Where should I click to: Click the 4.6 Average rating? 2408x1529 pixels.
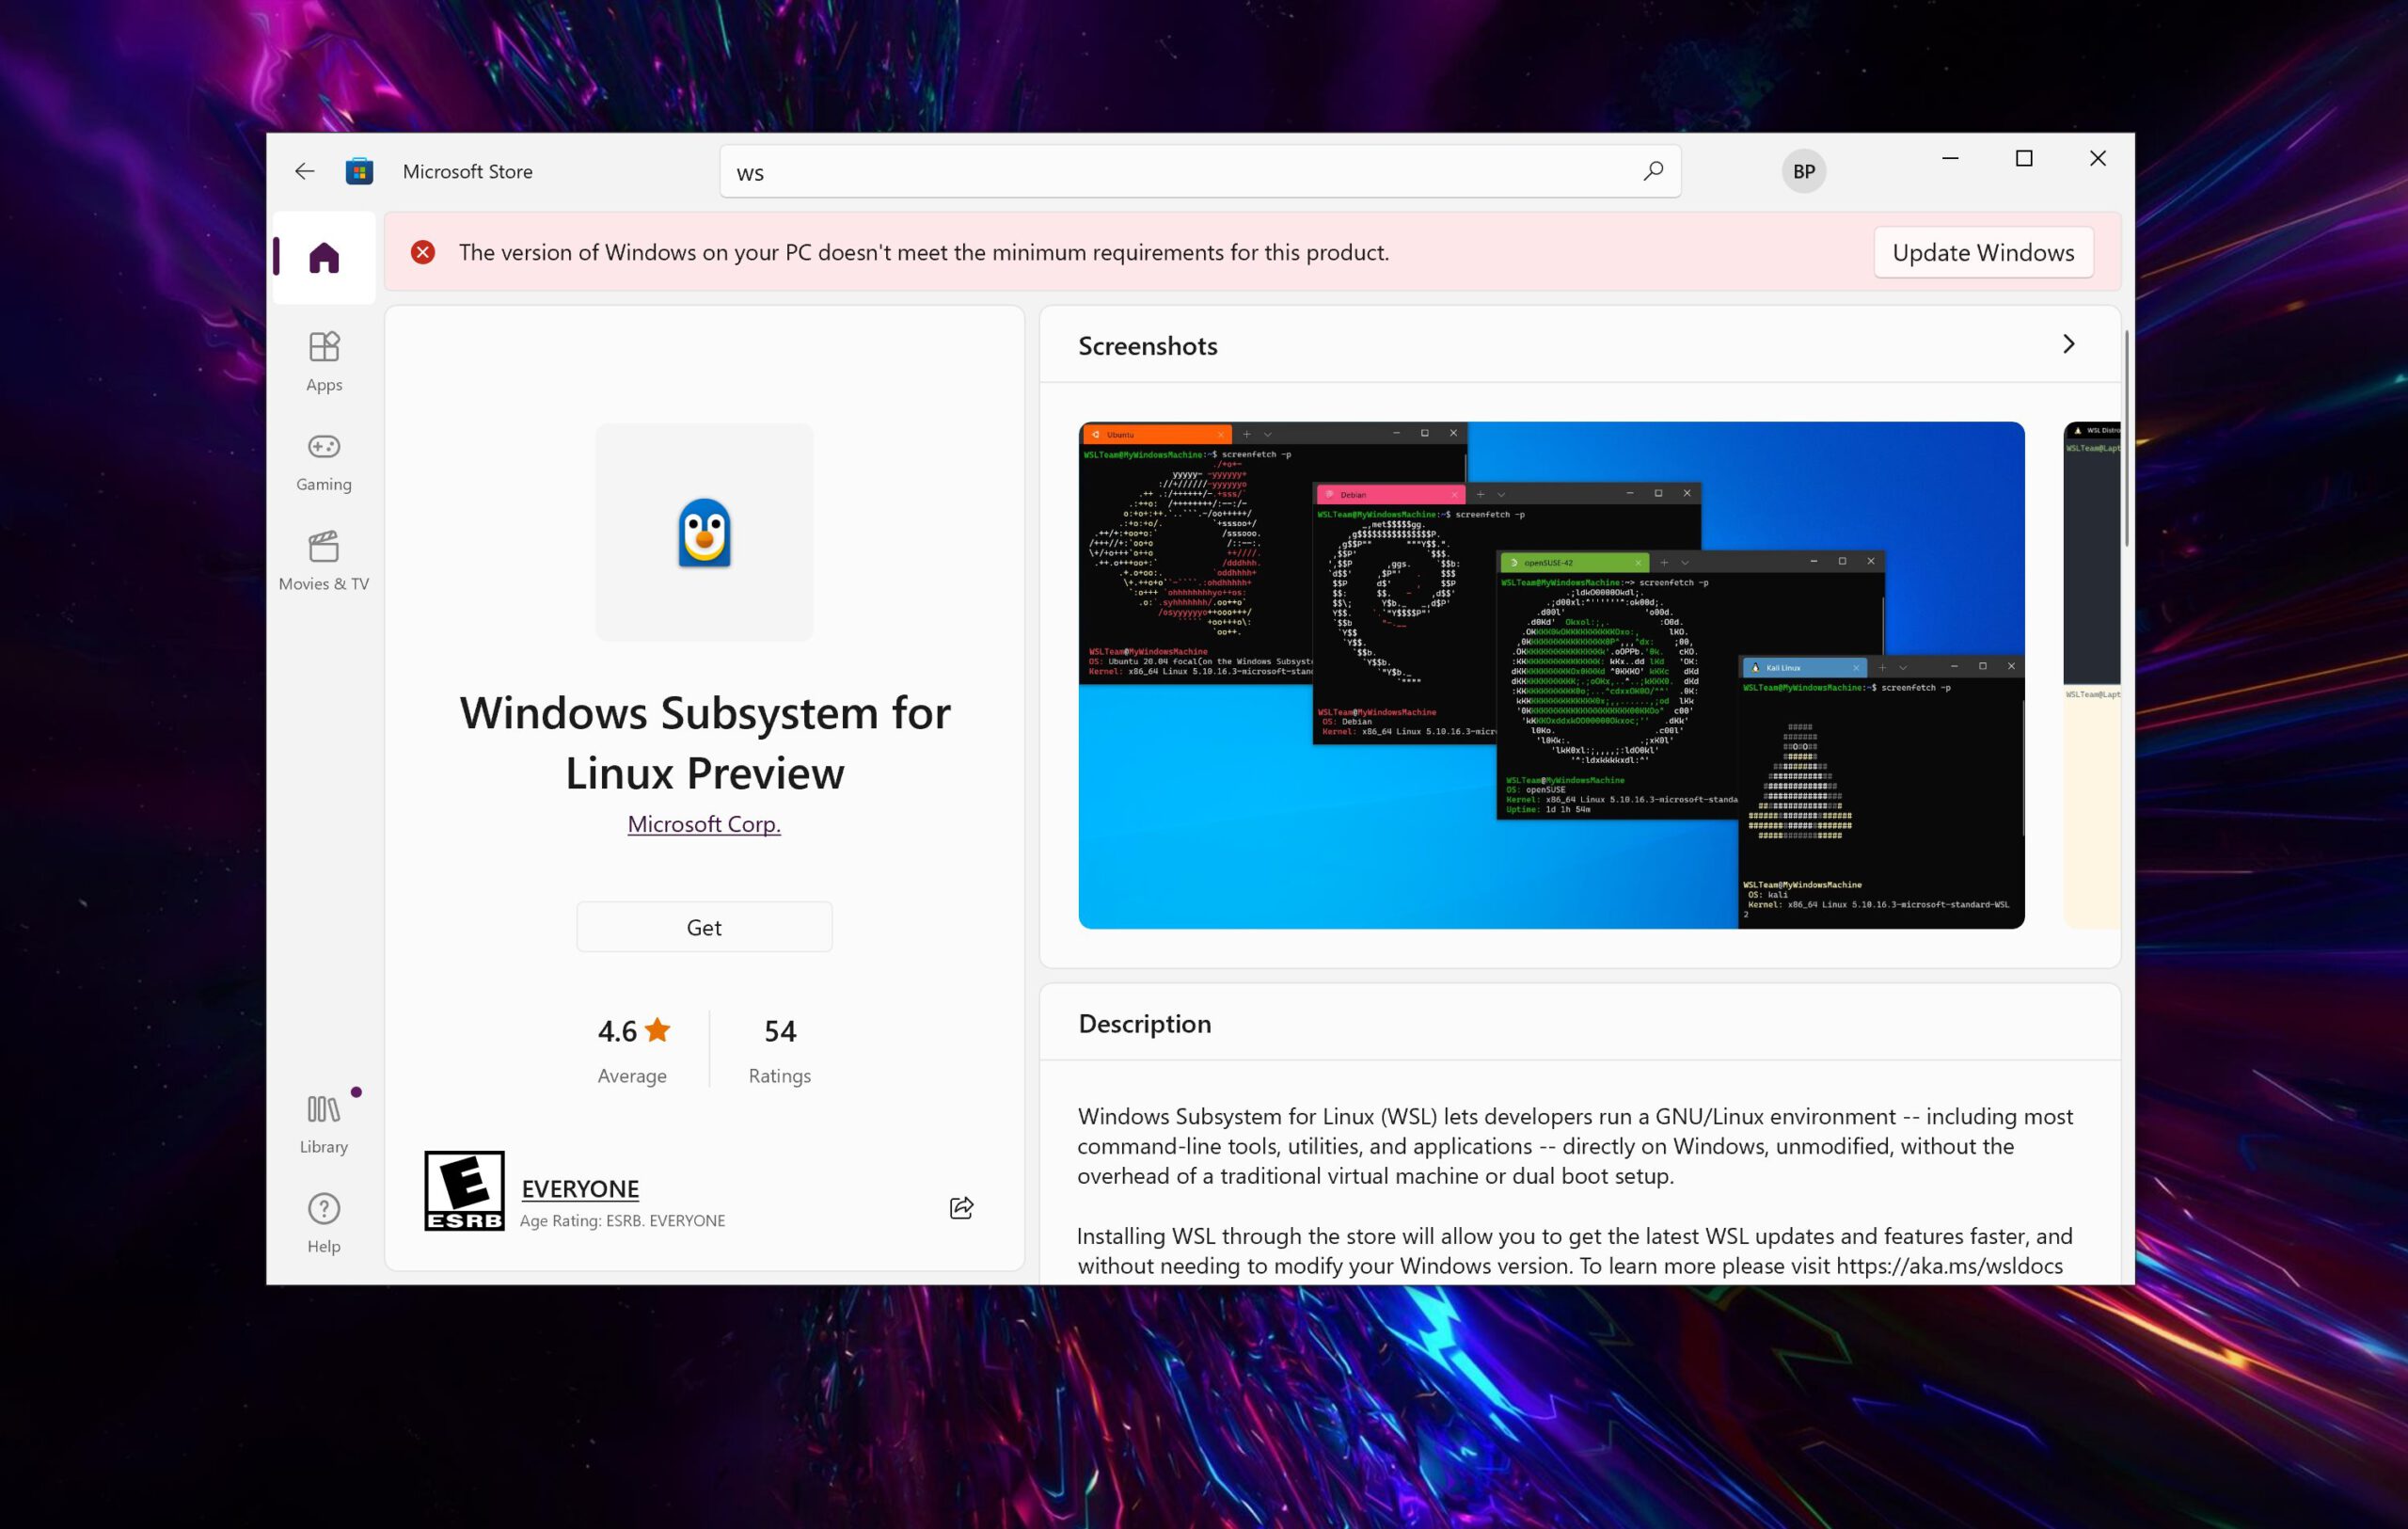[633, 1049]
